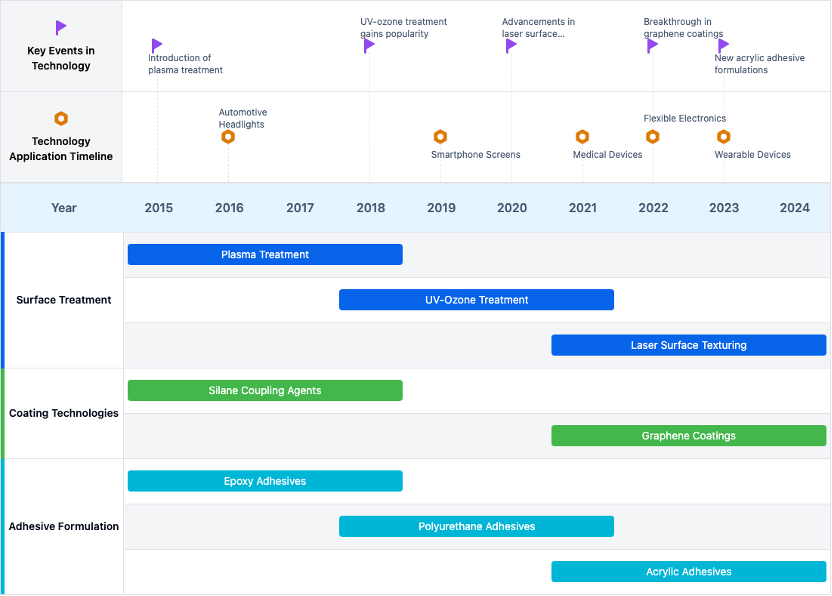Image resolution: width=832 pixels, height=596 pixels.
Task: Click the Flexible Electronics hexagon marker
Action: click(653, 137)
